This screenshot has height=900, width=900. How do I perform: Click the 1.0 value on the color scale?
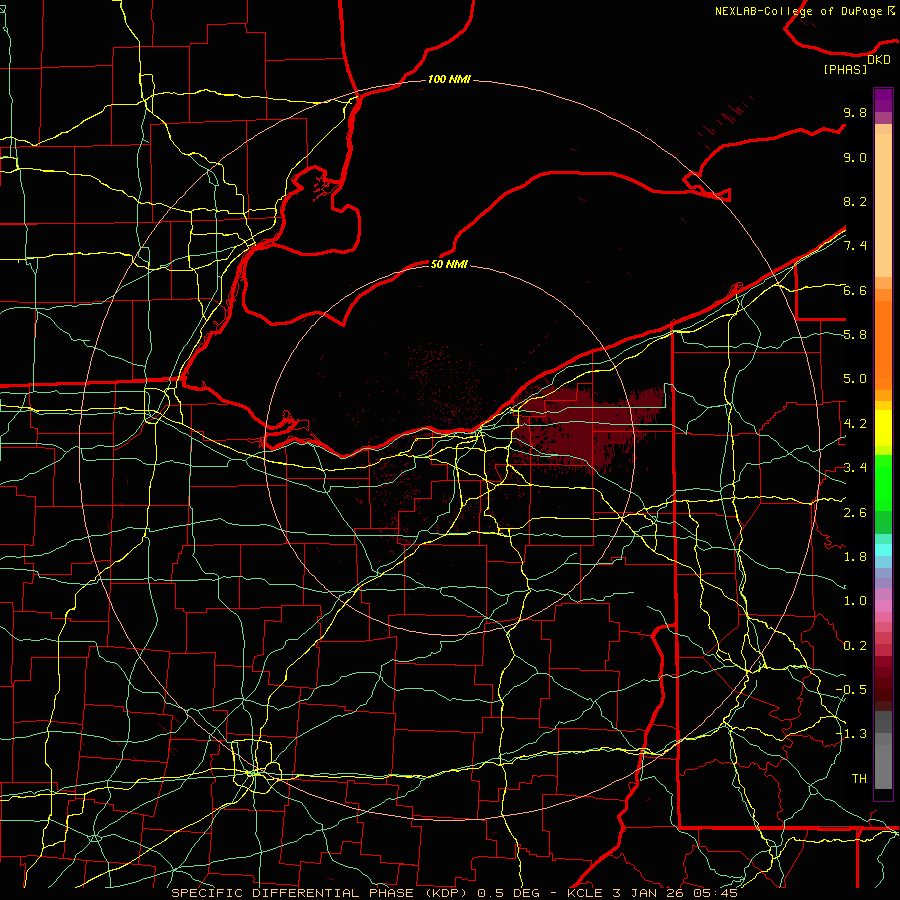855,601
